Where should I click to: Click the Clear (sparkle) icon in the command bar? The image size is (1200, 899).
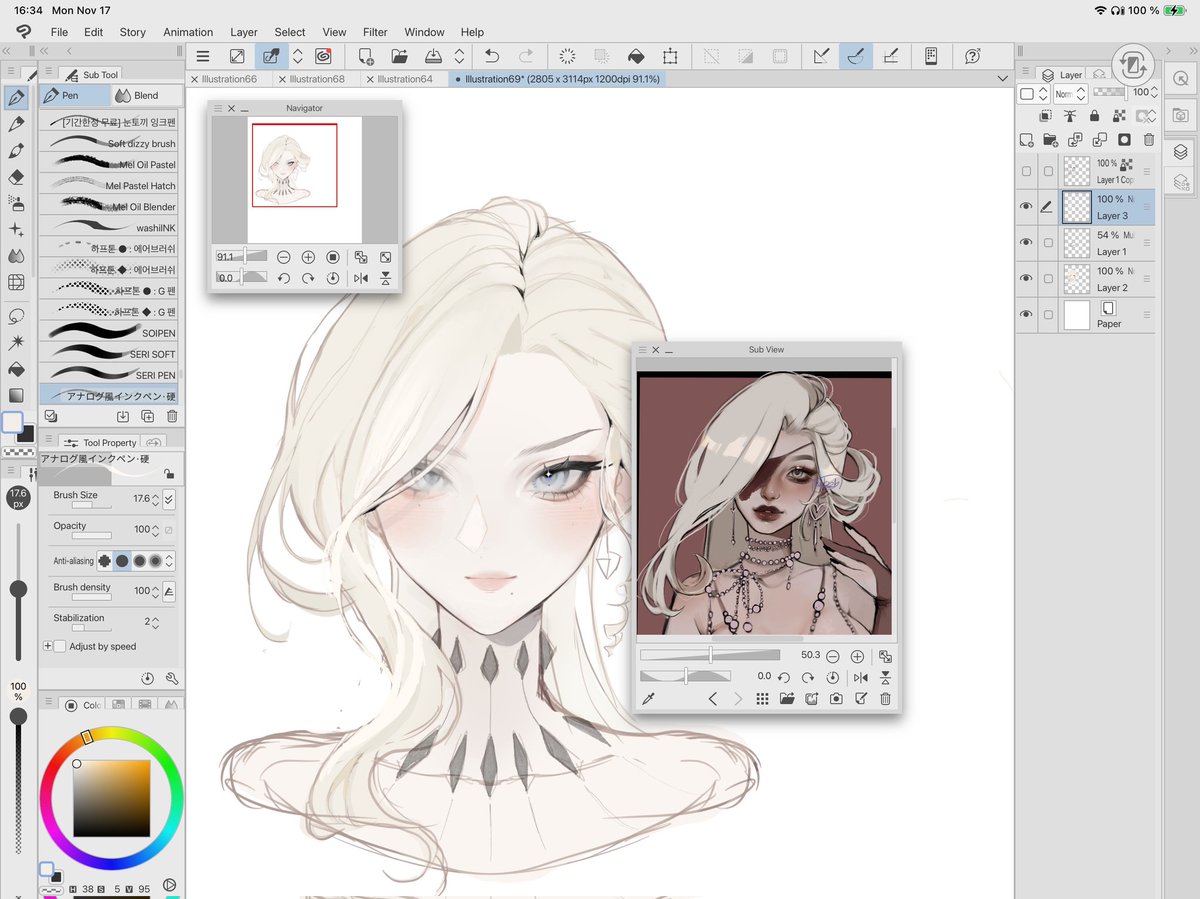click(x=567, y=57)
